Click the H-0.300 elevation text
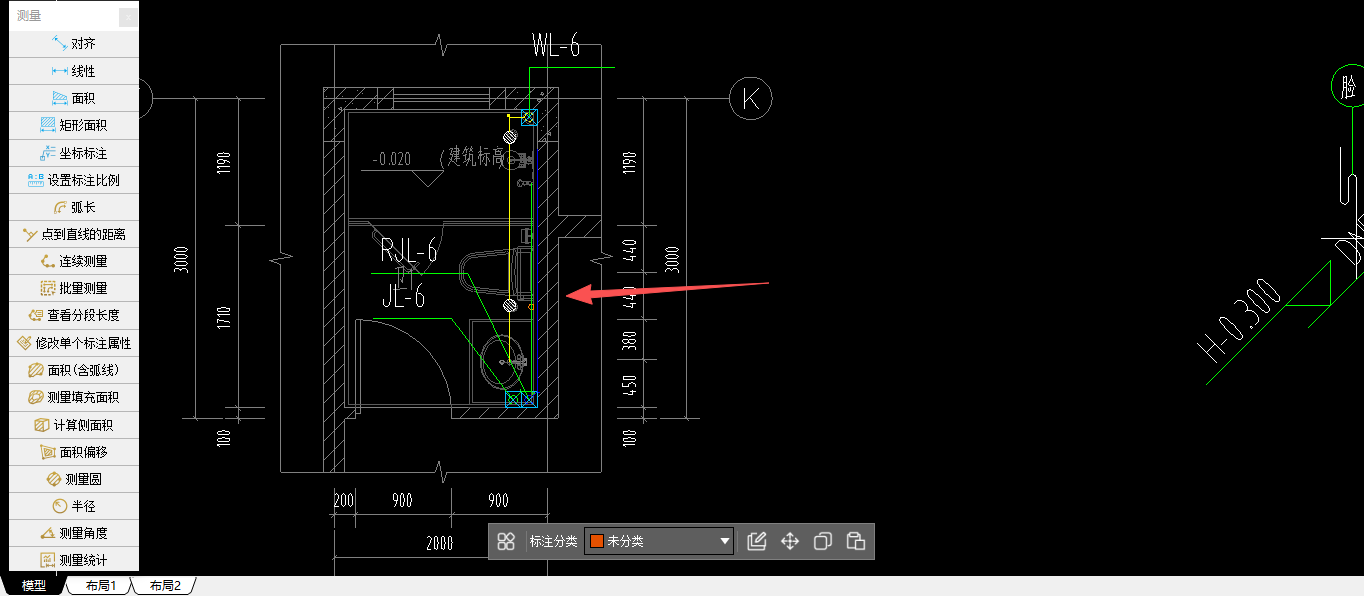Image resolution: width=1364 pixels, height=596 pixels. click(1240, 320)
